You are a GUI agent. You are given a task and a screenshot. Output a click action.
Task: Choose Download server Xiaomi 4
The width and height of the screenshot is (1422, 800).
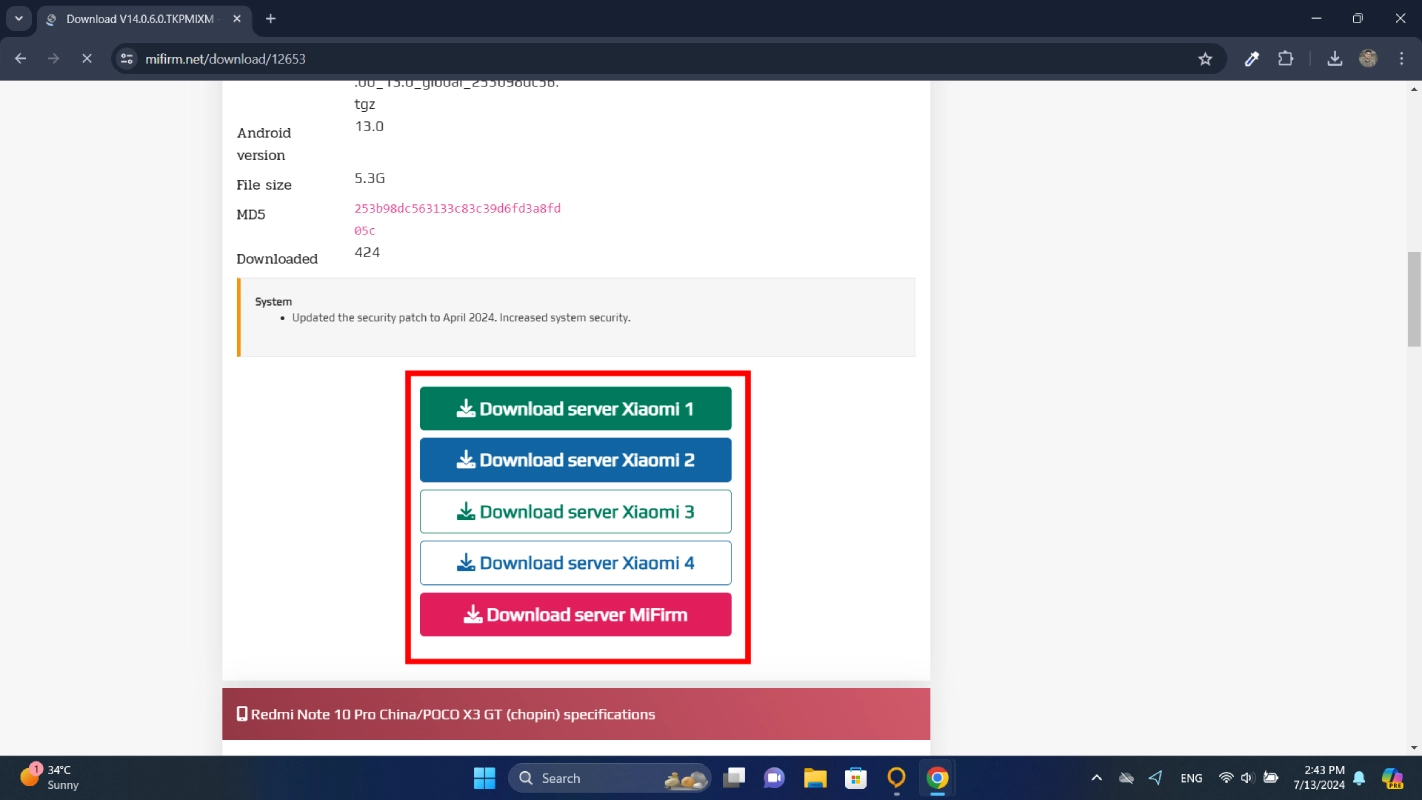coord(575,563)
